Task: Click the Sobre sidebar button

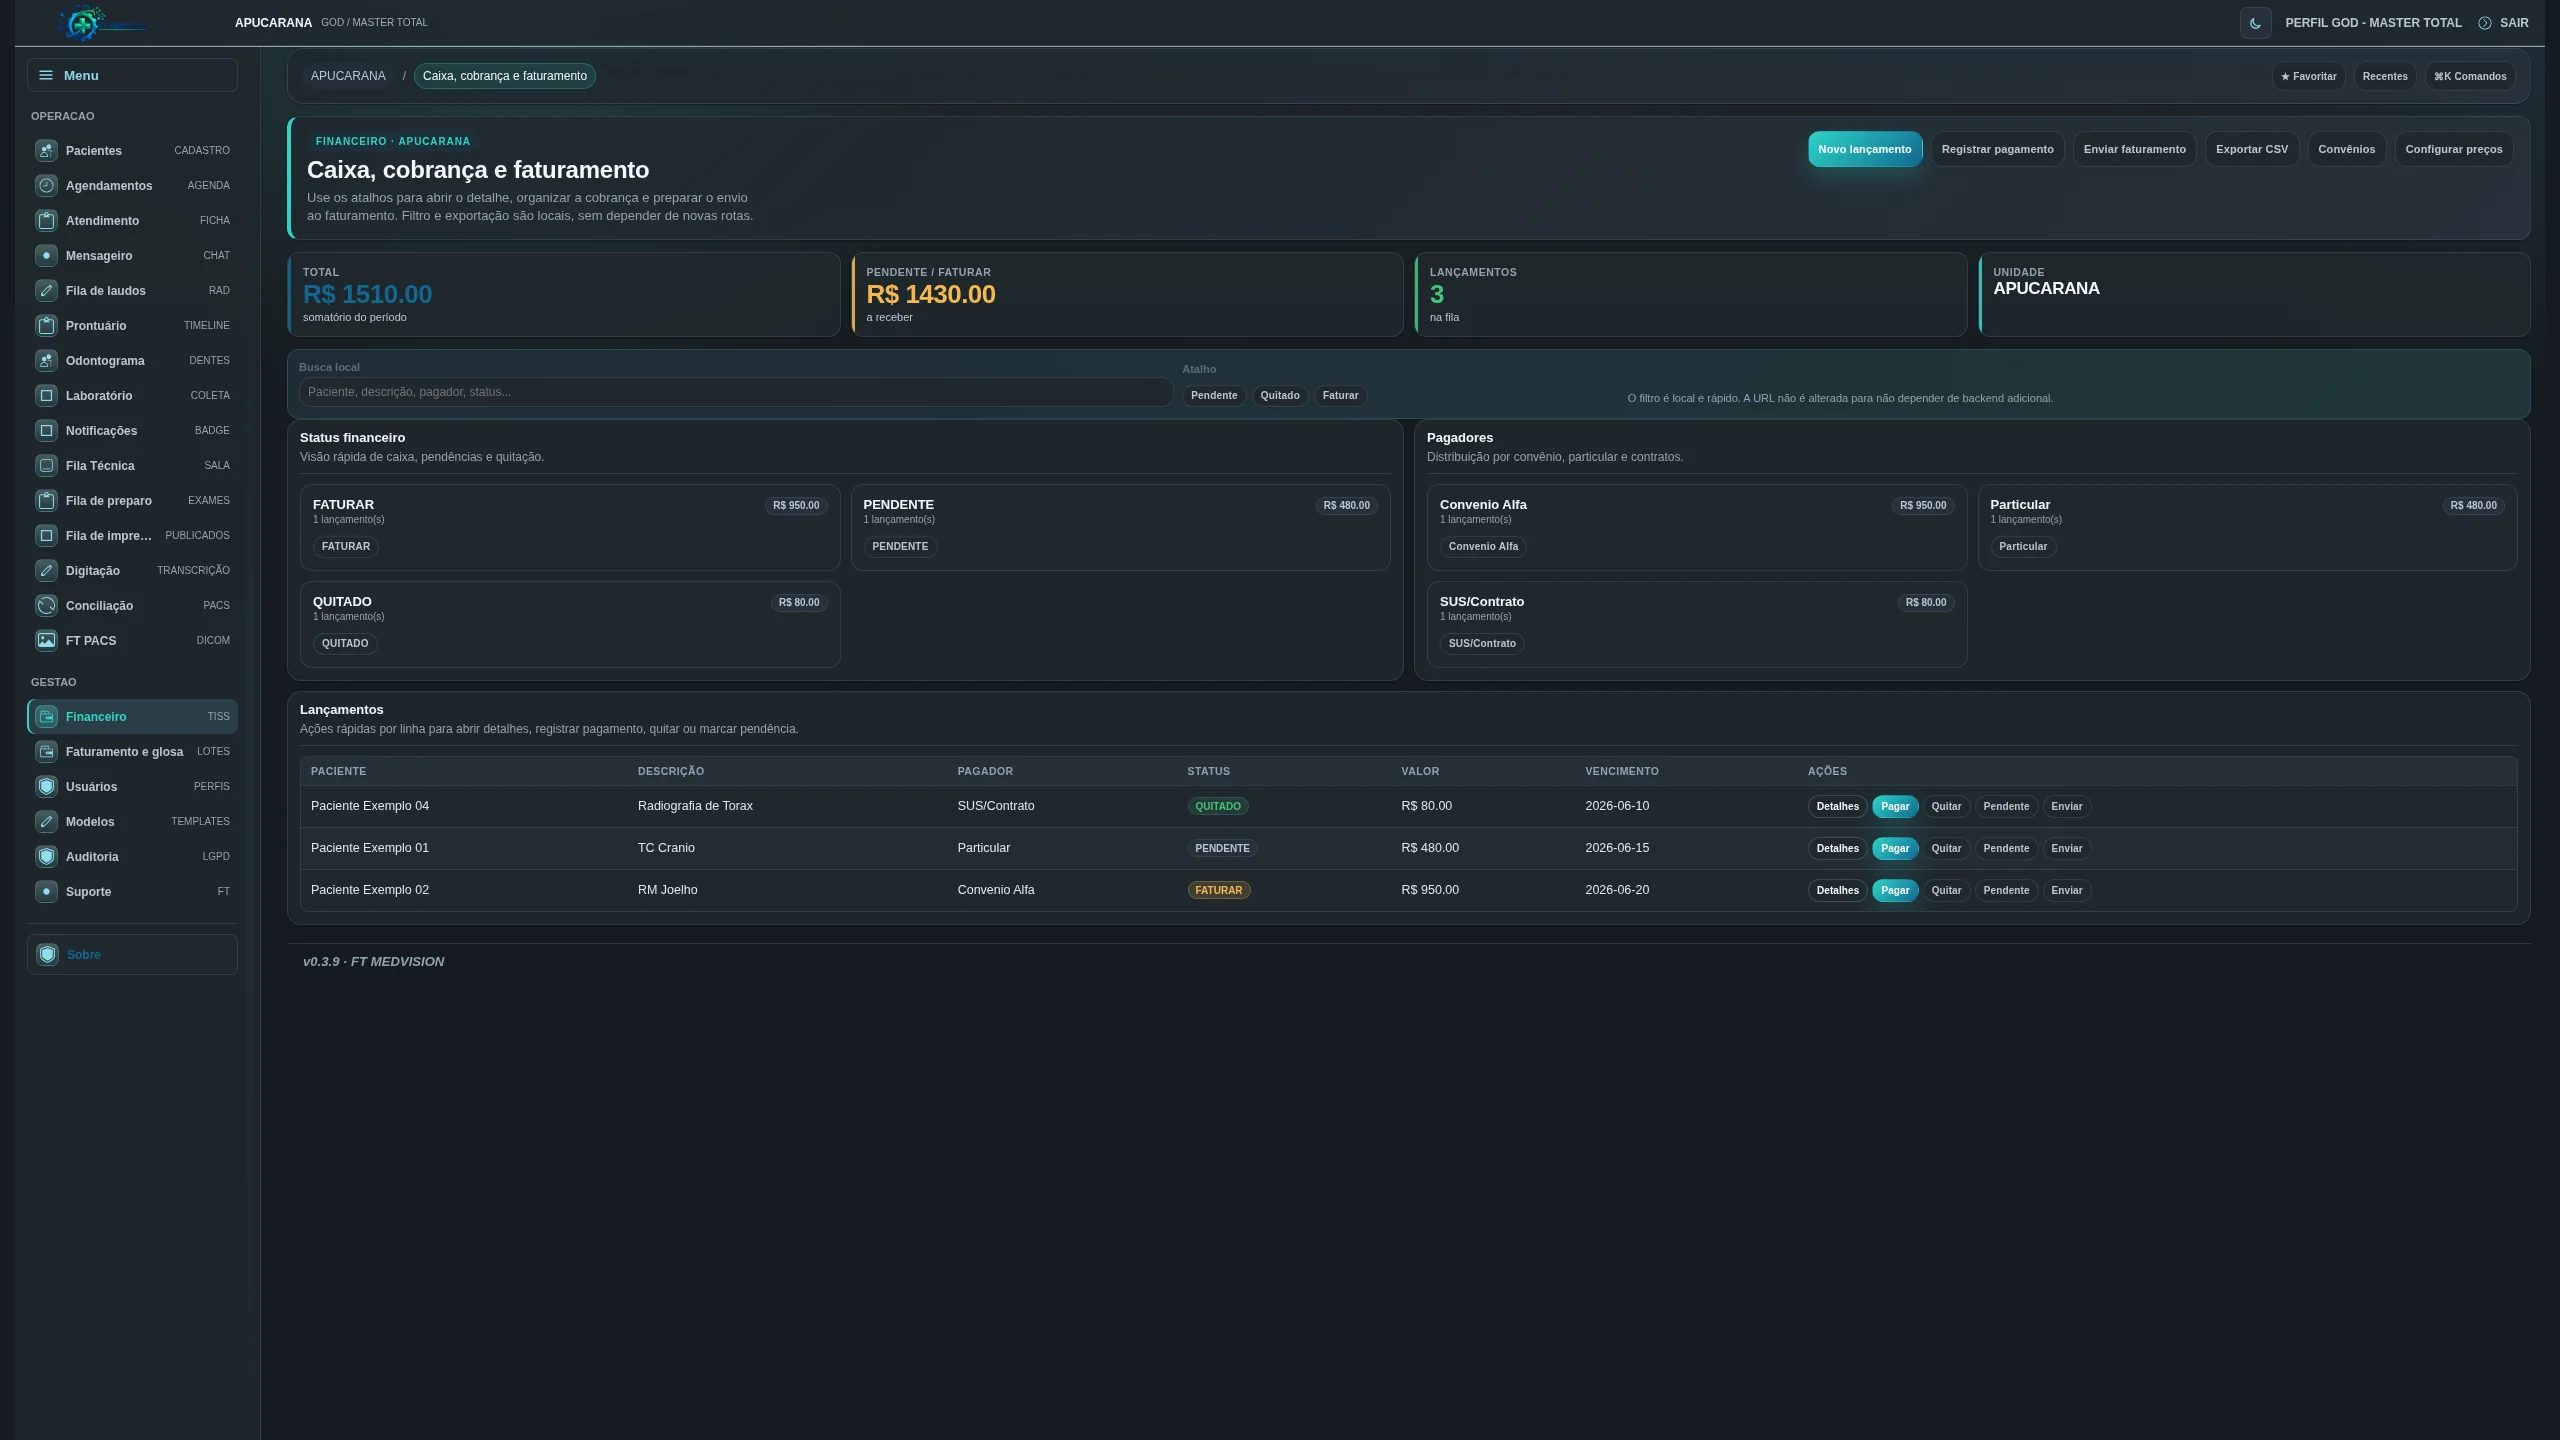Action: pos(132,954)
